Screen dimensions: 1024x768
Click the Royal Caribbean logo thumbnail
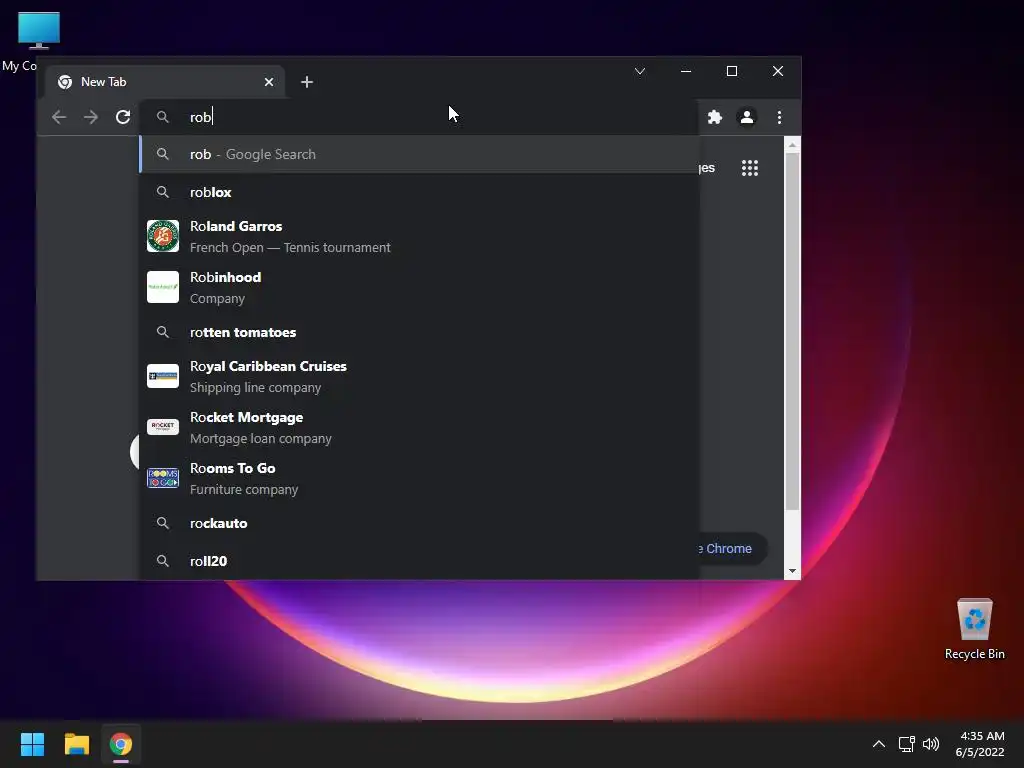click(x=163, y=376)
